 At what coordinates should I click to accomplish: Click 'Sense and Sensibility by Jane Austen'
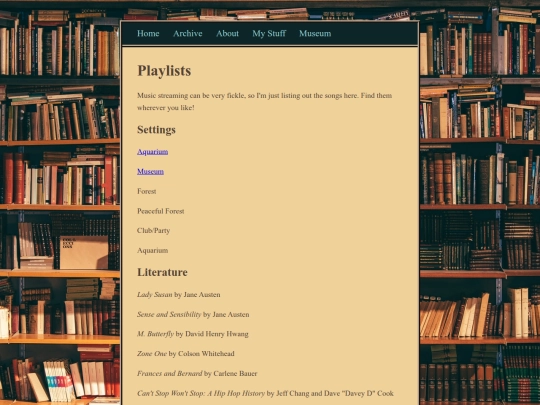click(x=193, y=314)
